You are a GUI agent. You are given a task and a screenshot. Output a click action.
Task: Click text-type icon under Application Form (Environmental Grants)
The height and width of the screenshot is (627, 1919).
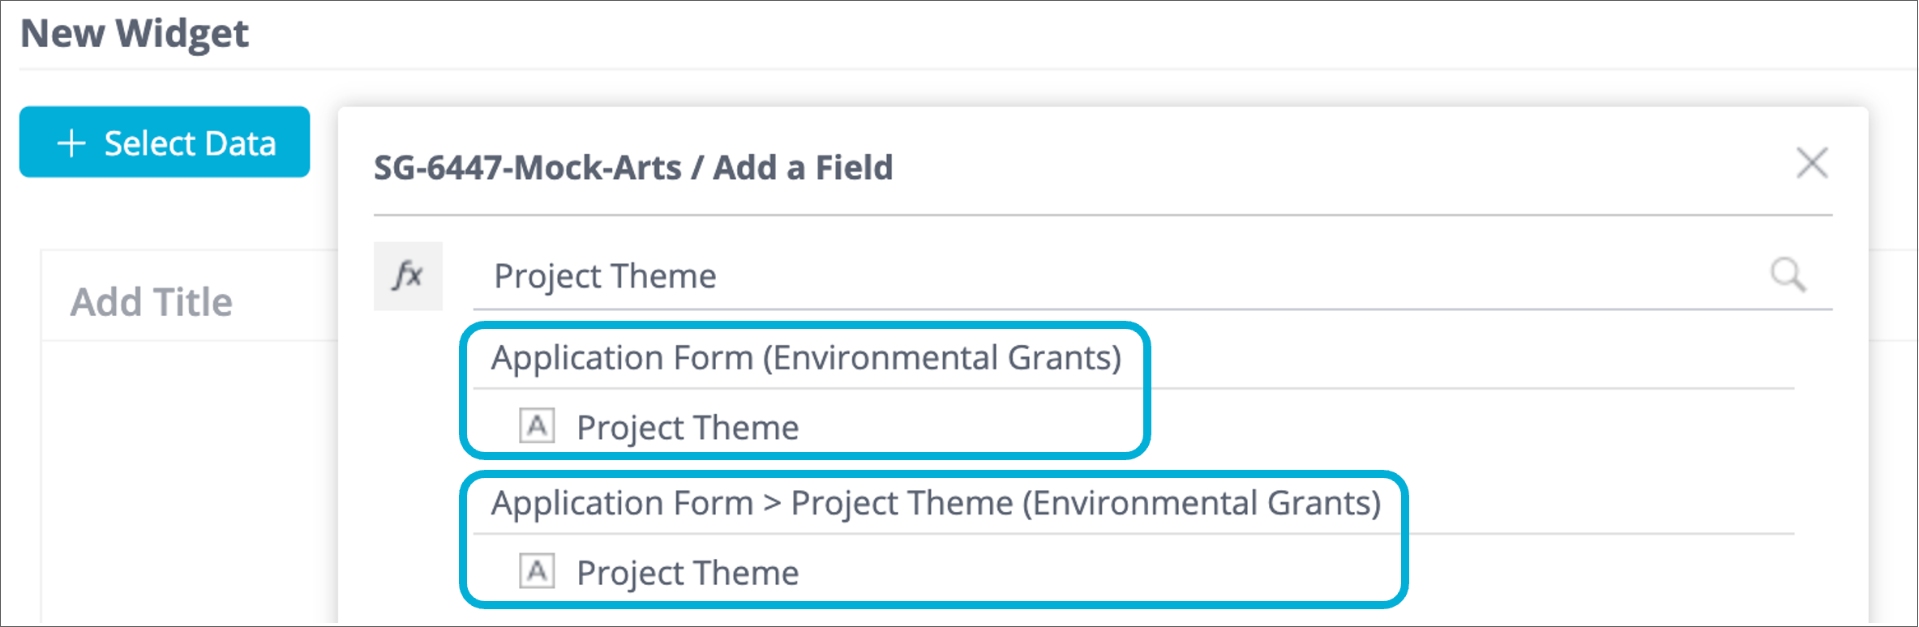tap(537, 426)
